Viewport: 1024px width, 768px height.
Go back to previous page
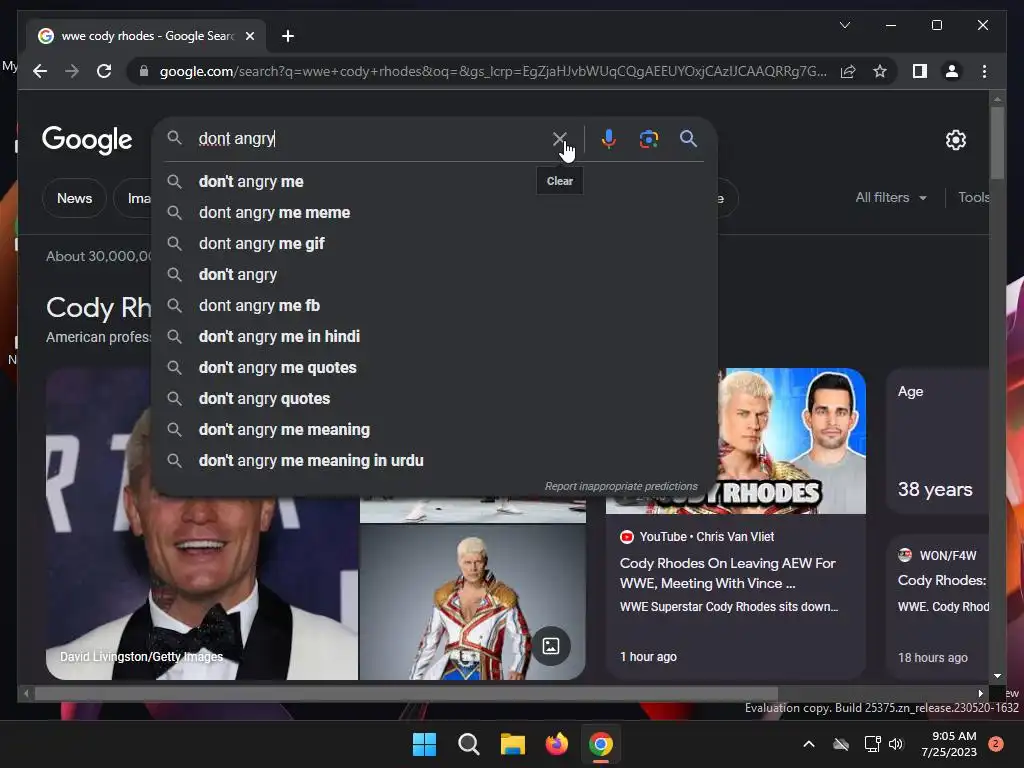[40, 71]
